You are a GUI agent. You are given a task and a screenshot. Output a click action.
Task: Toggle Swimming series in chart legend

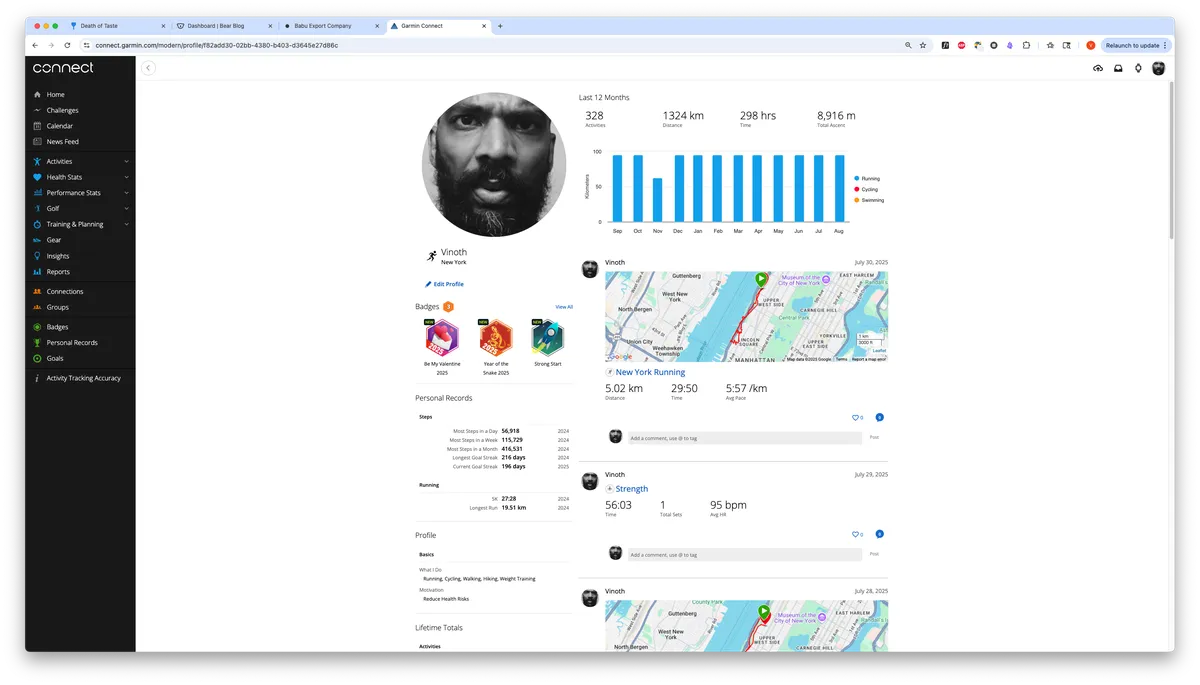click(x=868, y=200)
